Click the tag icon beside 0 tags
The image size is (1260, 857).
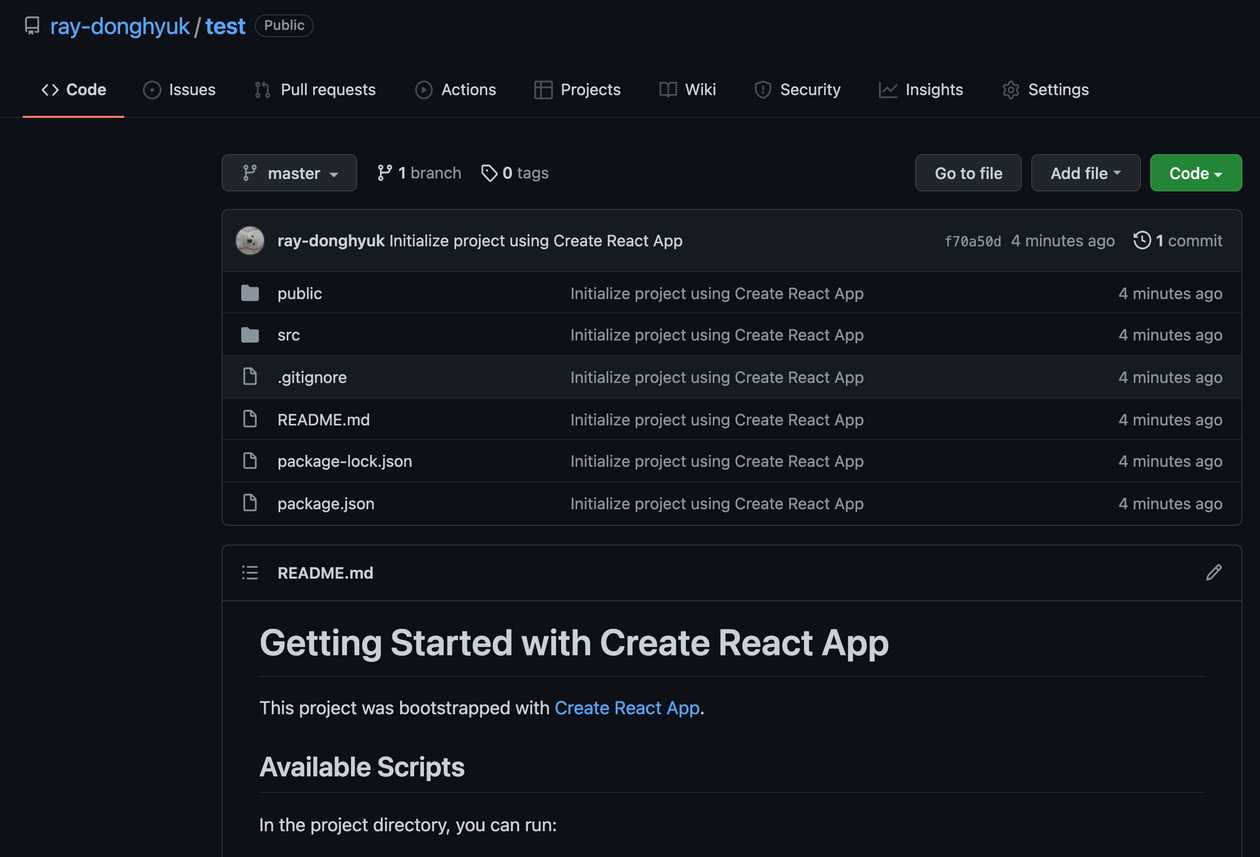(x=489, y=173)
